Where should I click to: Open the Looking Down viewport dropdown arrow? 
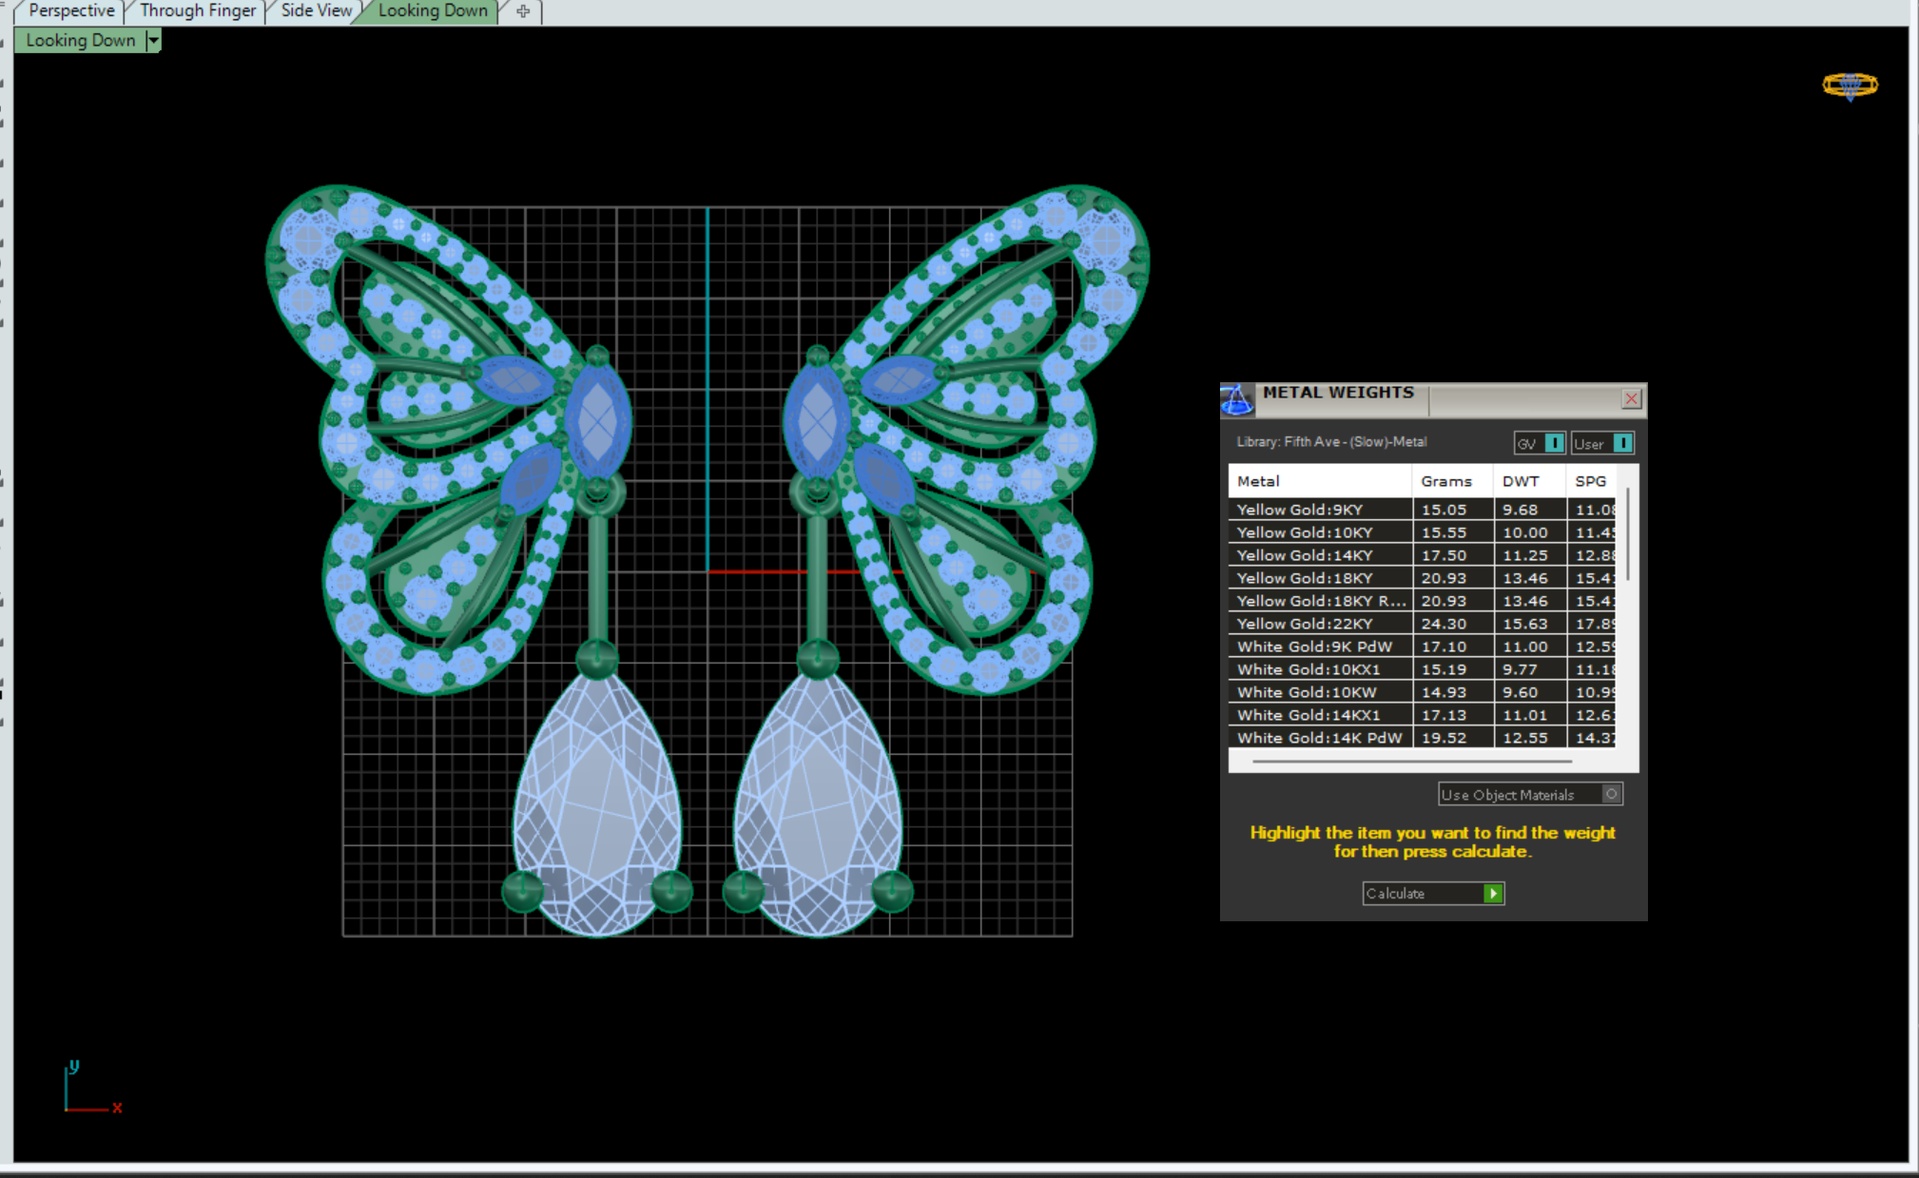pos(153,40)
